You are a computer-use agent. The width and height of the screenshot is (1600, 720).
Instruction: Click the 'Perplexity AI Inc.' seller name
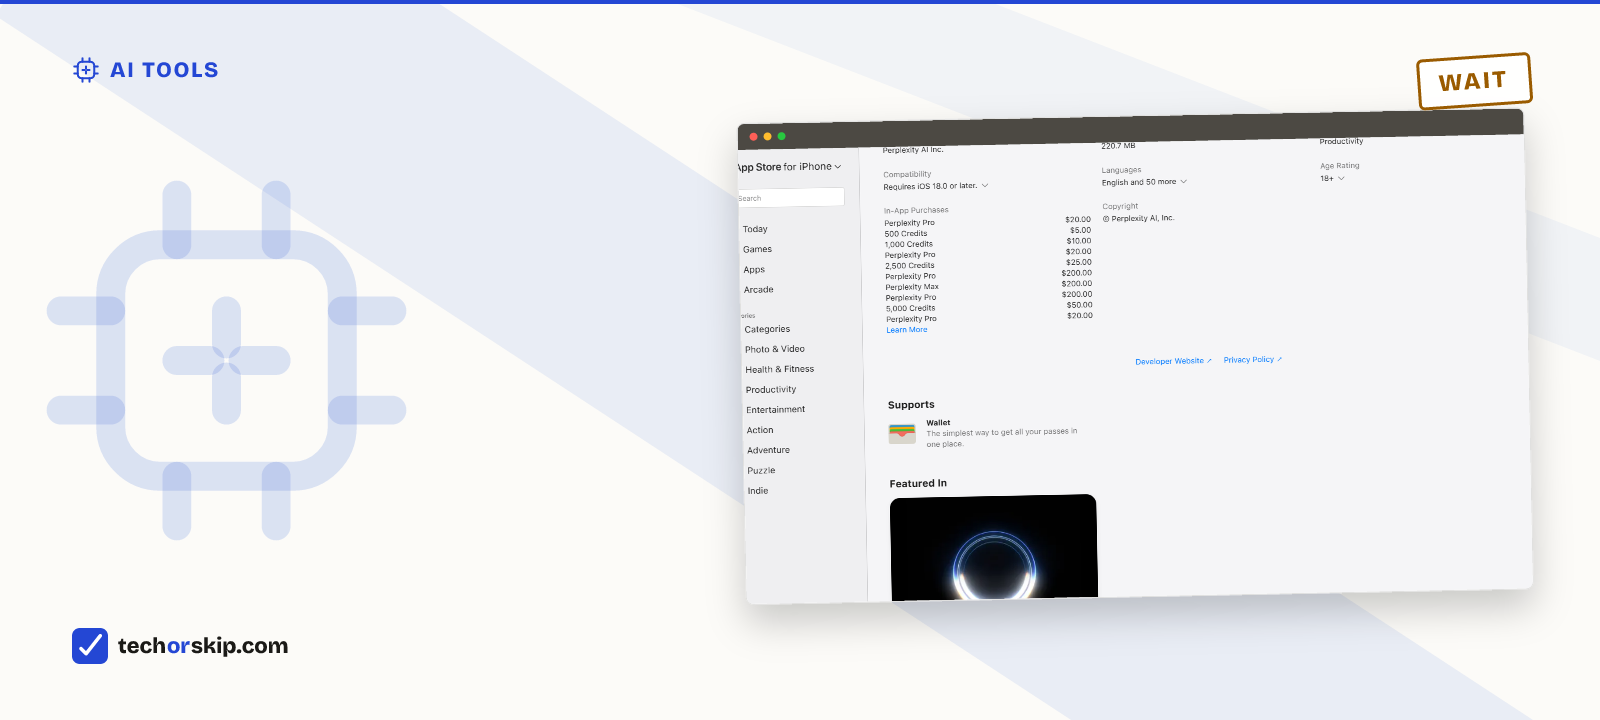(x=913, y=150)
